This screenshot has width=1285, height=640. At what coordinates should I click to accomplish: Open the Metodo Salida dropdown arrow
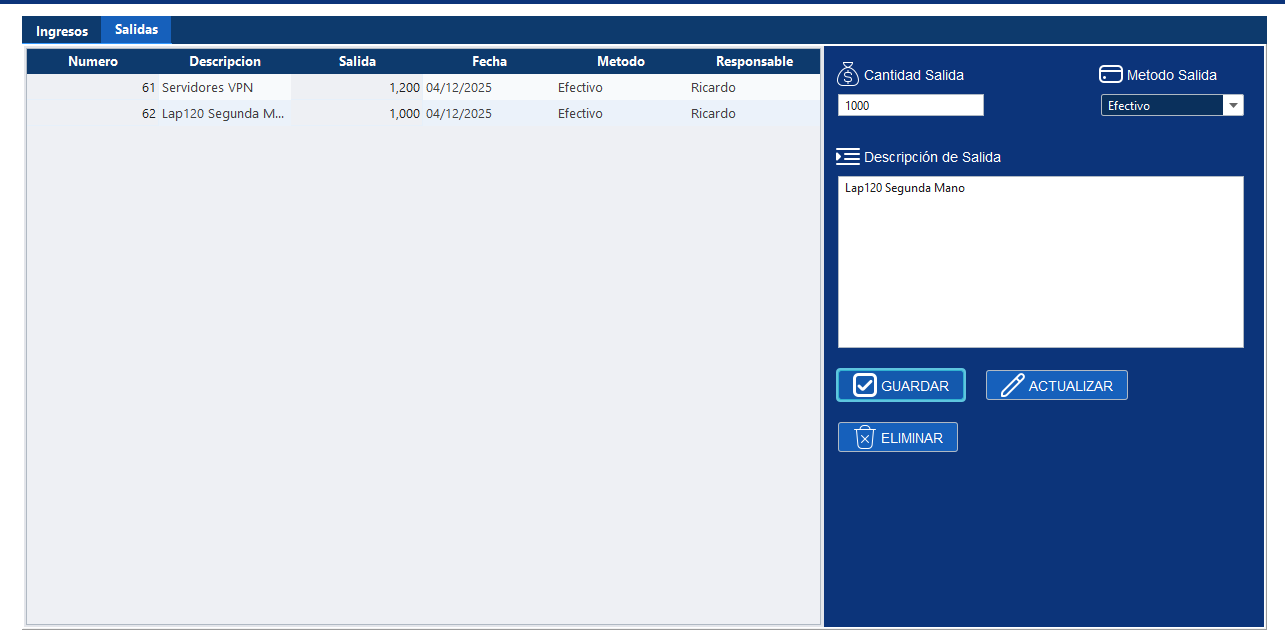tap(1233, 106)
